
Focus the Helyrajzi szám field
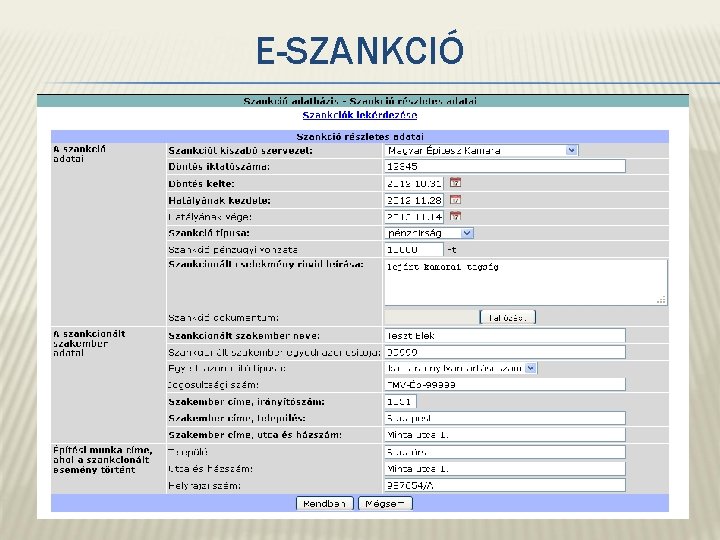pos(505,485)
